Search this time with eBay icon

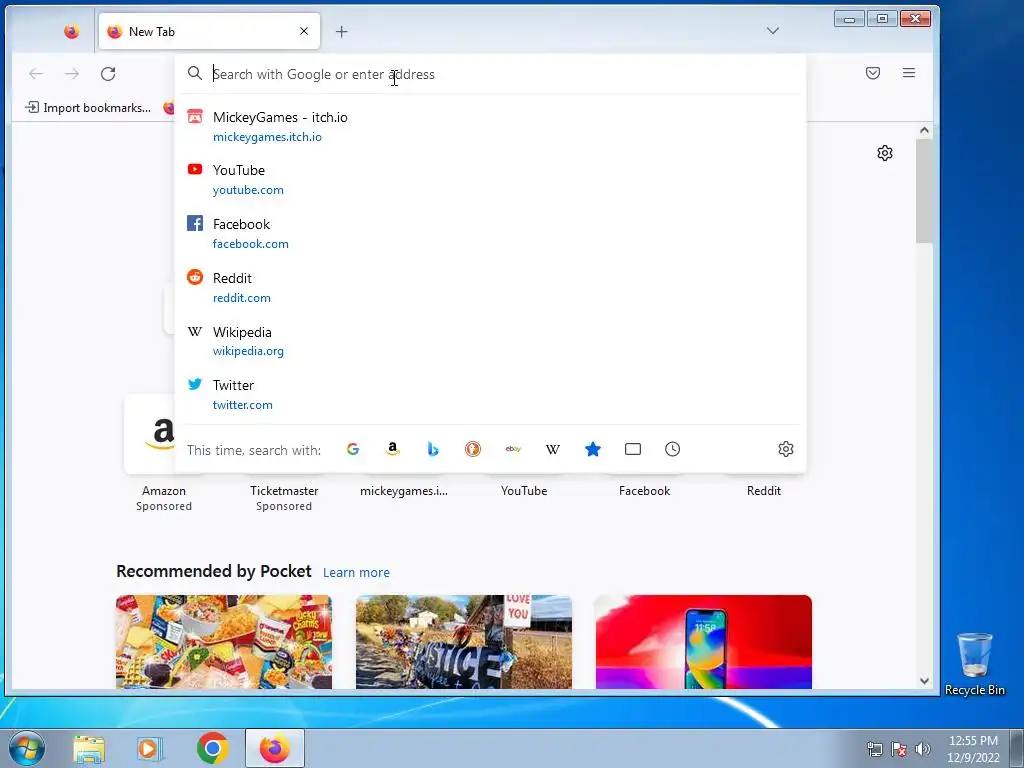[513, 449]
